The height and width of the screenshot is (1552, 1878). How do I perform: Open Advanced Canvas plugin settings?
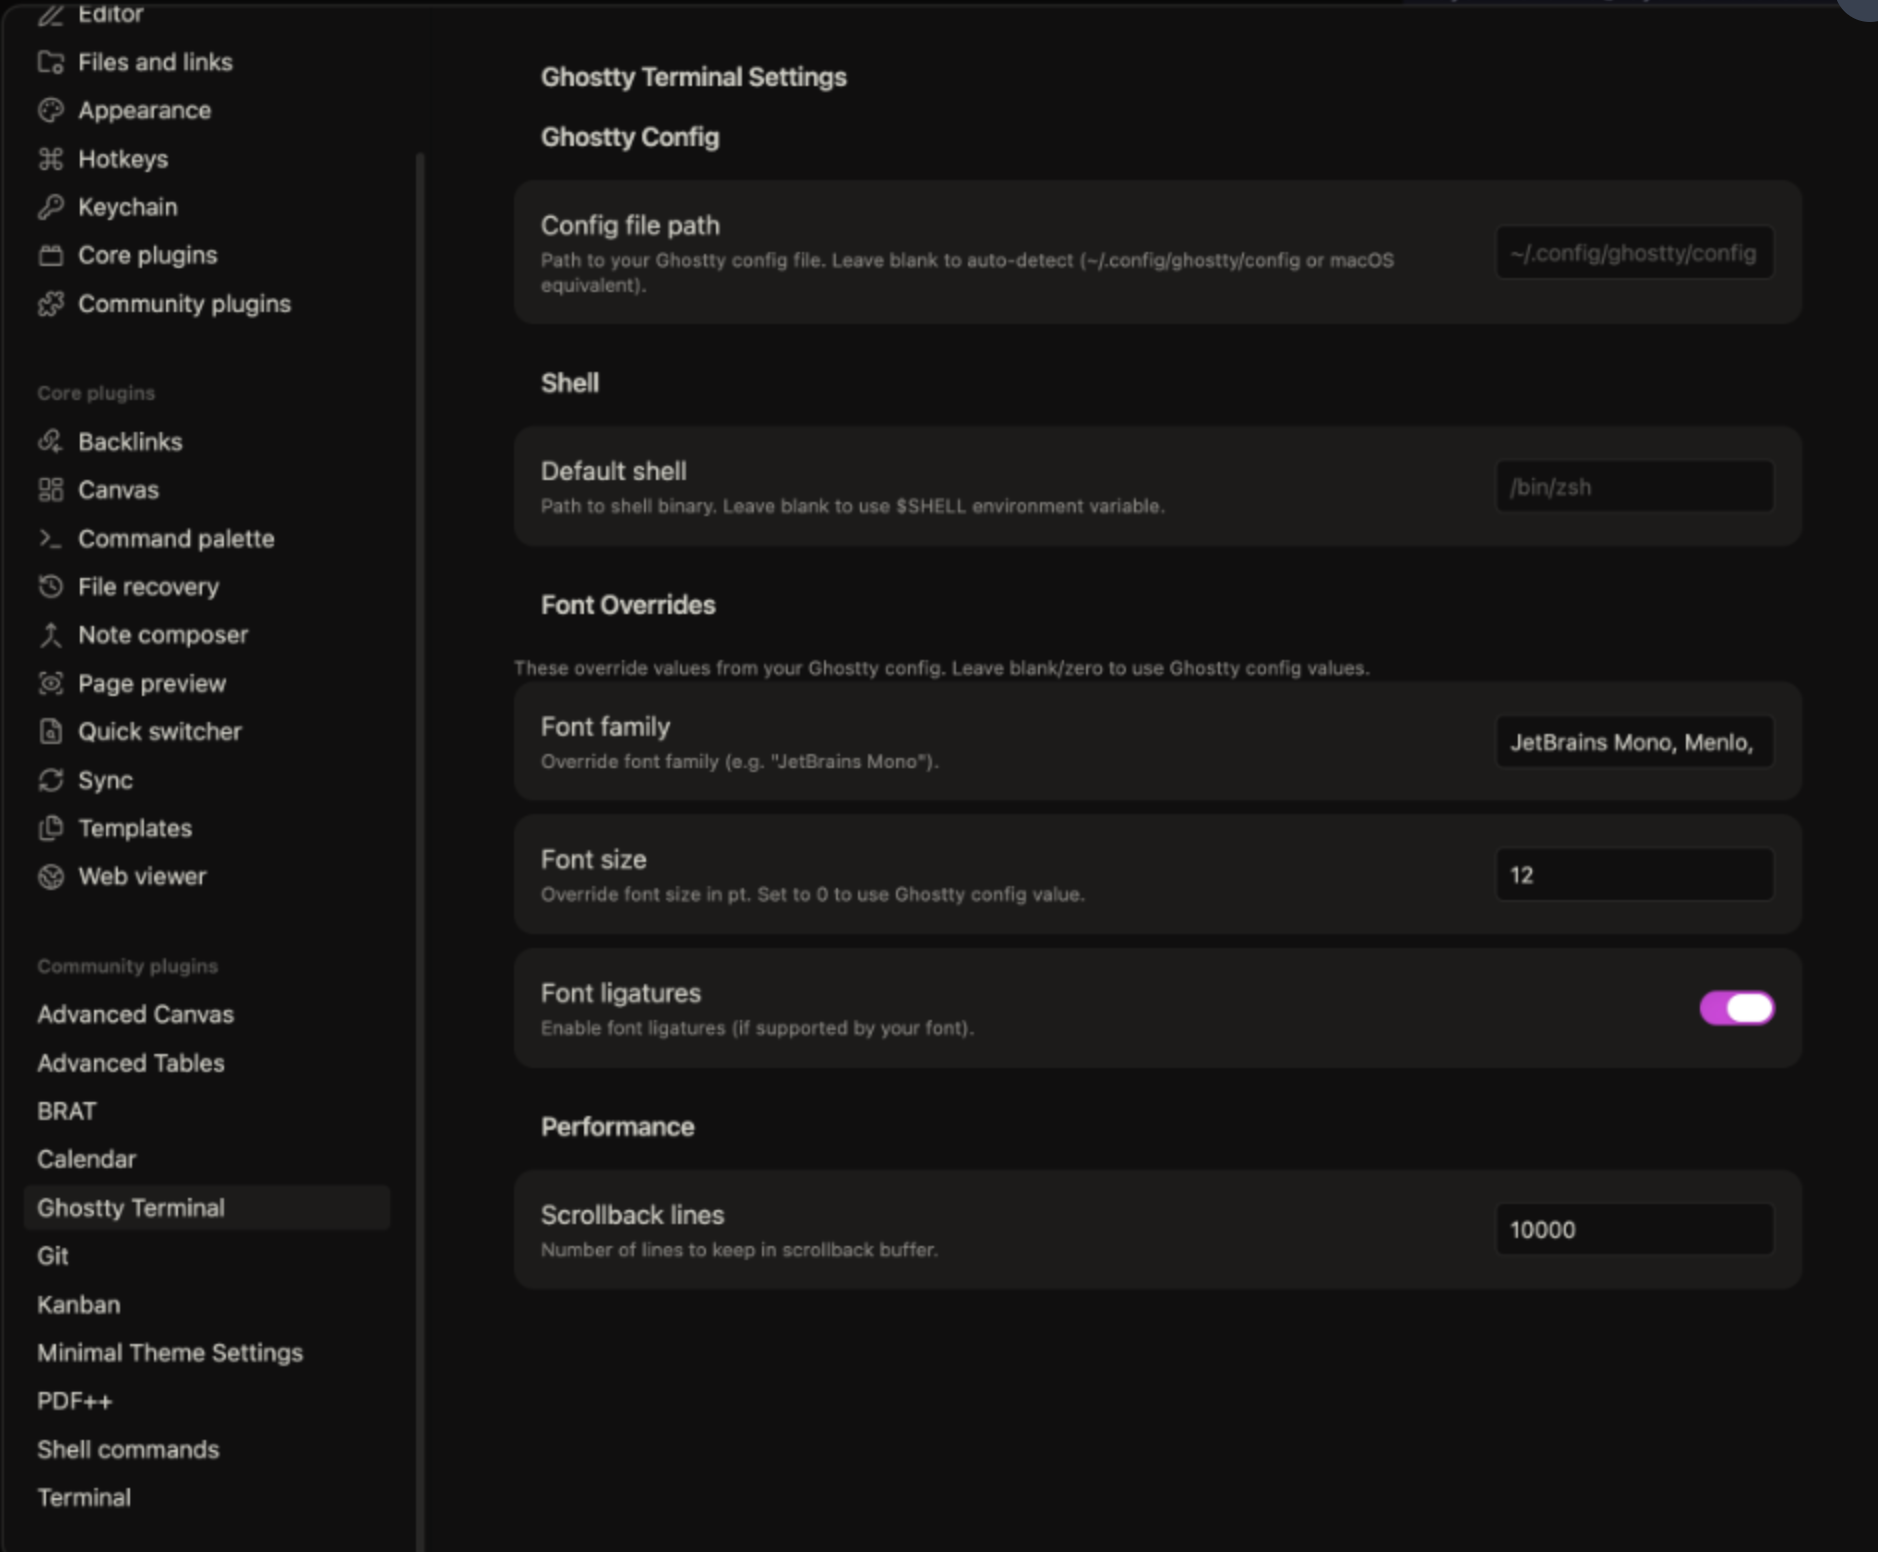207,1015
